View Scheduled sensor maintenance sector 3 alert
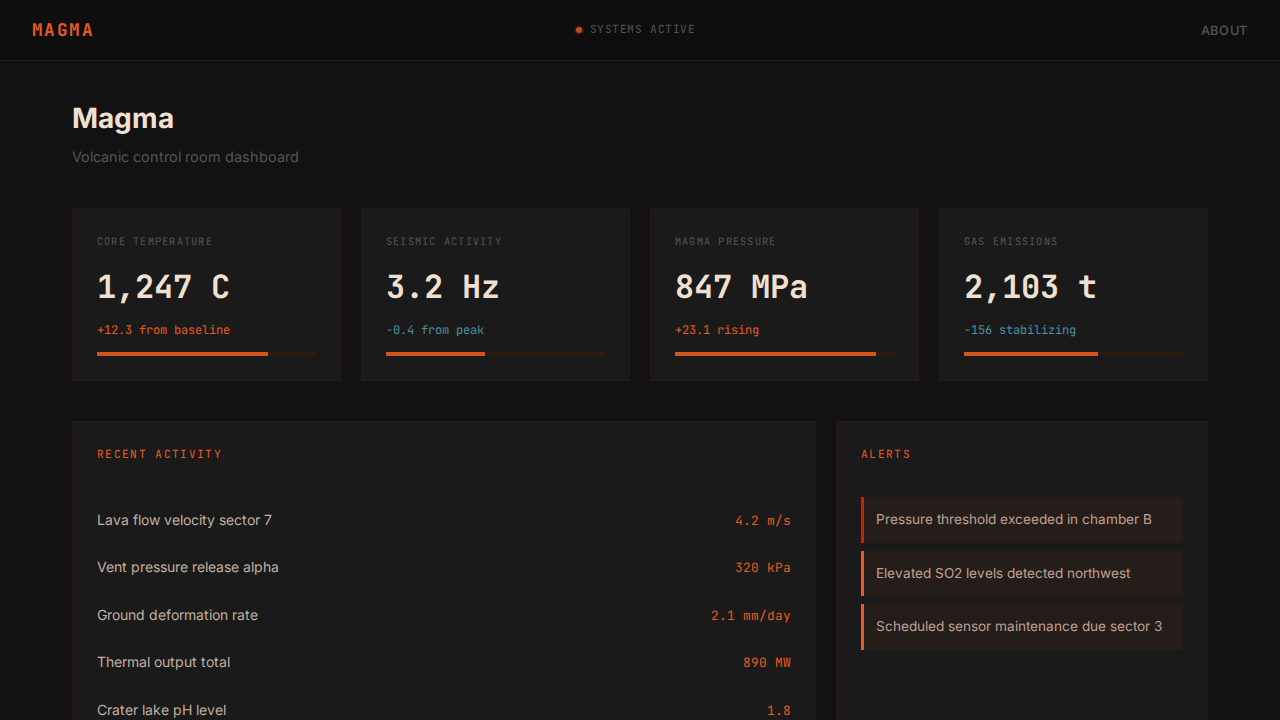This screenshot has width=1280, height=720. point(1022,627)
